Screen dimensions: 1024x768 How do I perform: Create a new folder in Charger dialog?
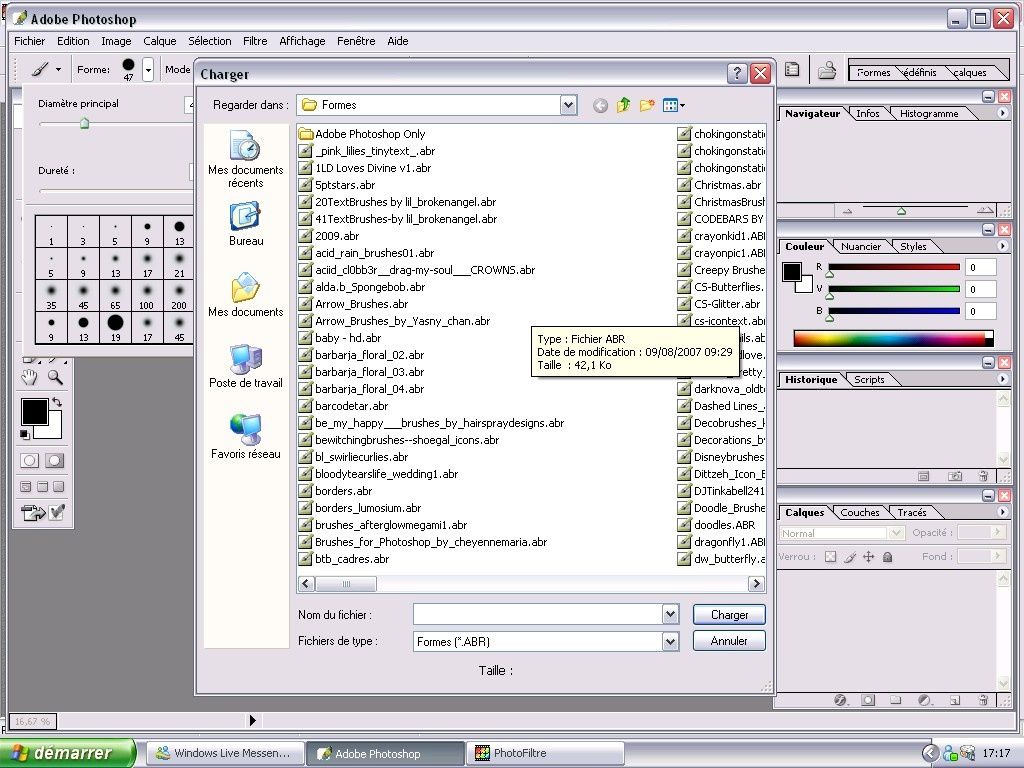click(x=647, y=104)
